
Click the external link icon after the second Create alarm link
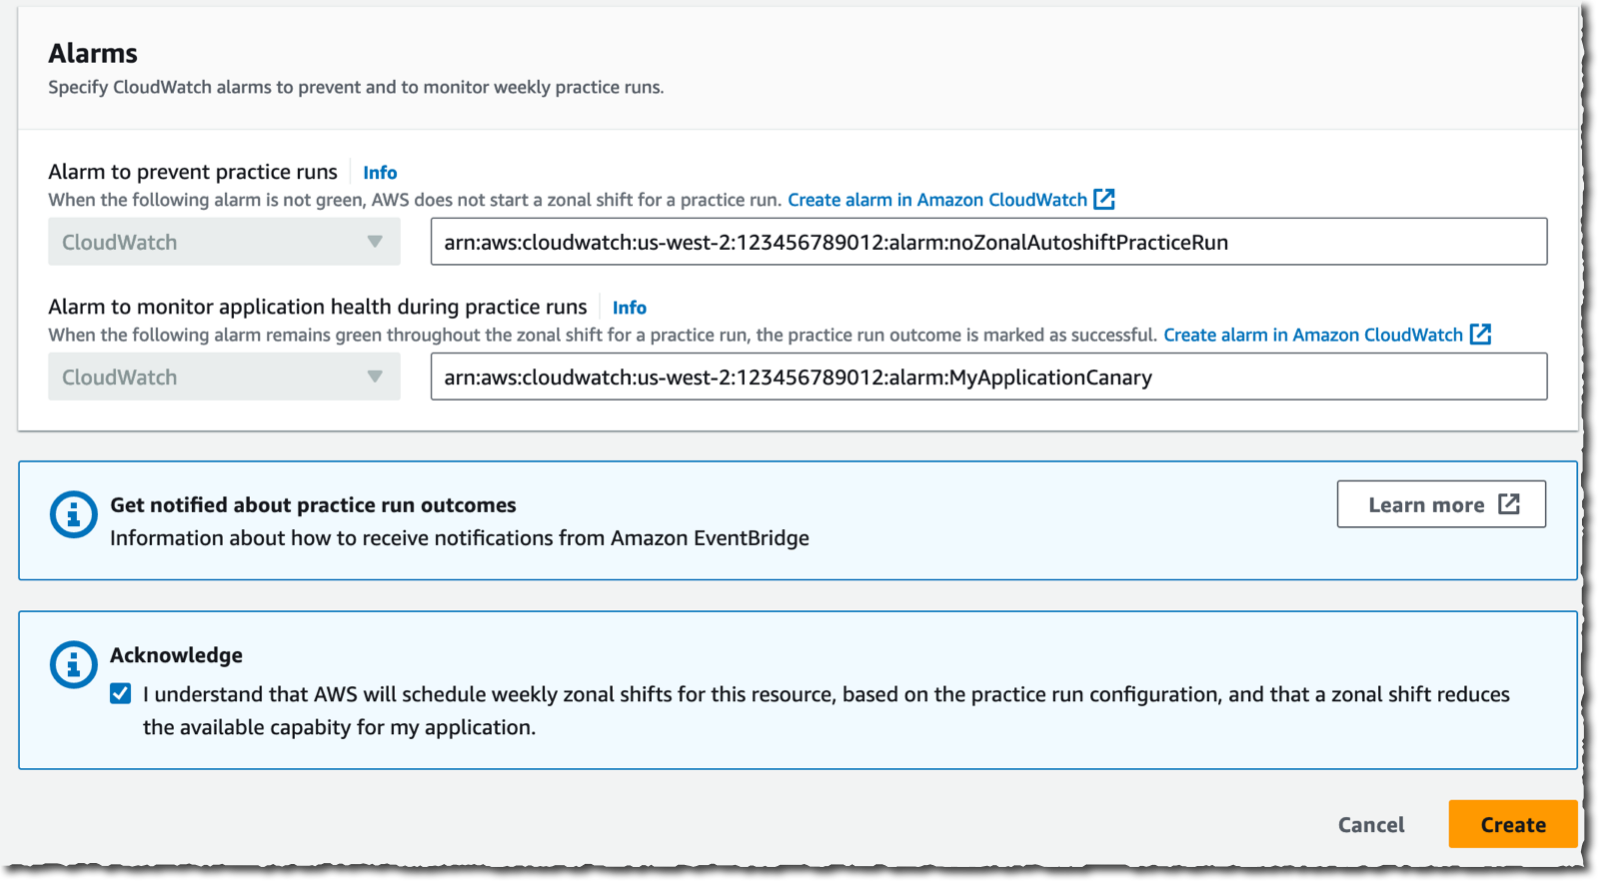1481,334
